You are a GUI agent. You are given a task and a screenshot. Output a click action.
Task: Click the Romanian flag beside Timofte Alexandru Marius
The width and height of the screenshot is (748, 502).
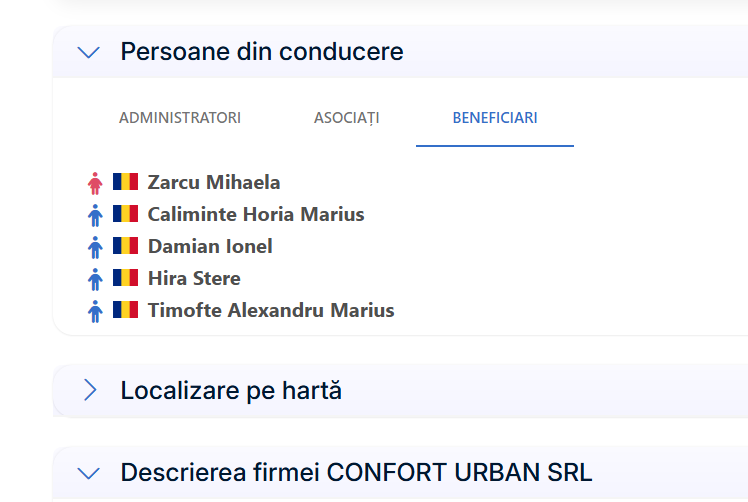(125, 309)
